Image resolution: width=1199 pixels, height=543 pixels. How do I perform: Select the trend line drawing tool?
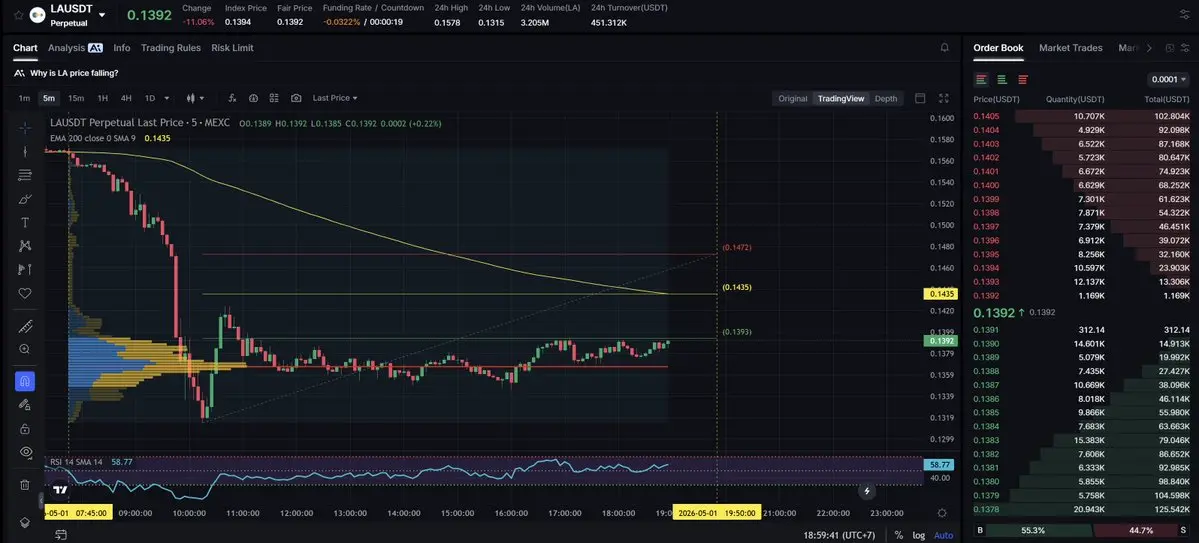tap(24, 151)
